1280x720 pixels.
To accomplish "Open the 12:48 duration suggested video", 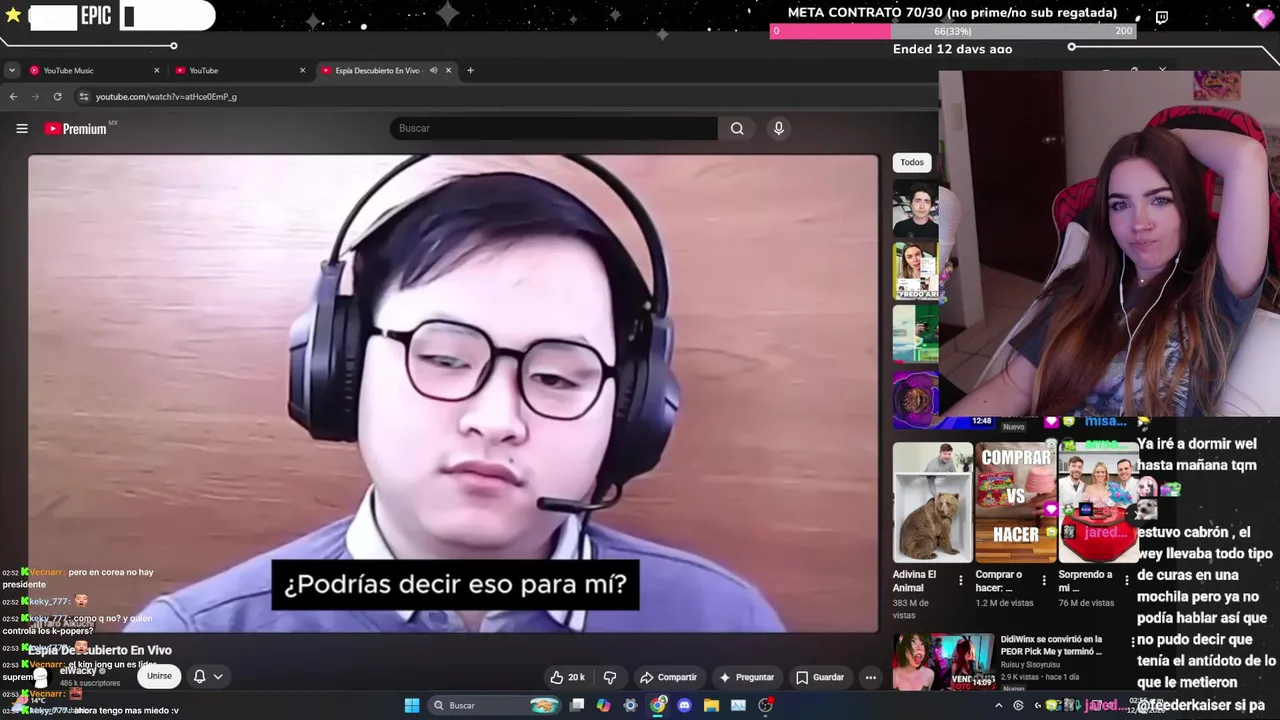I will (x=915, y=399).
